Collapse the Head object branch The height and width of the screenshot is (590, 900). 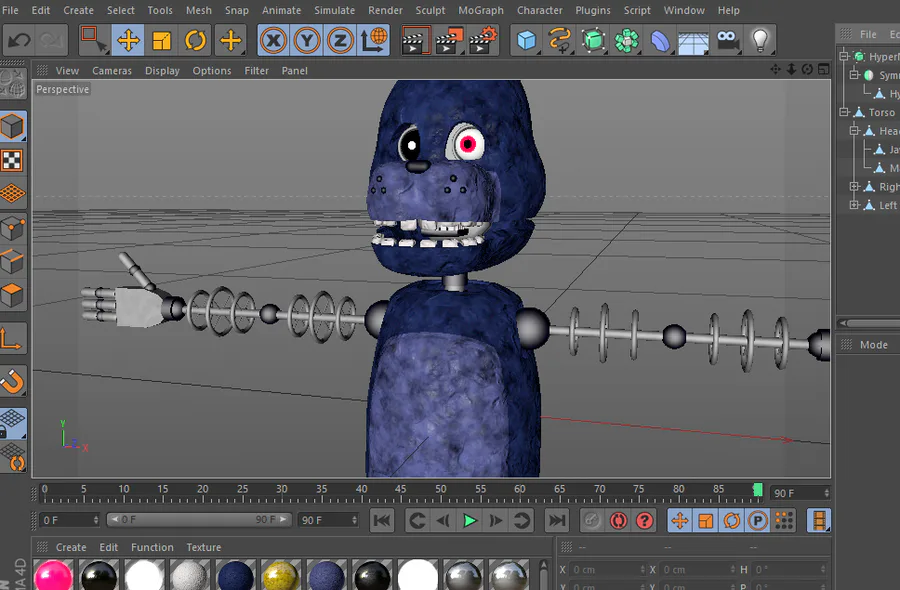(854, 131)
